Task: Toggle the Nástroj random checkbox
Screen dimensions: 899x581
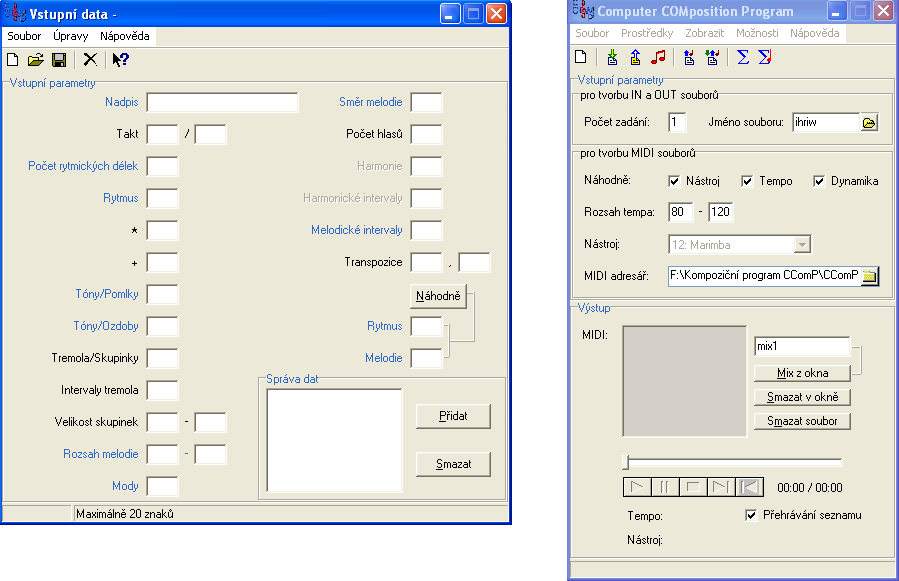Action: (674, 181)
